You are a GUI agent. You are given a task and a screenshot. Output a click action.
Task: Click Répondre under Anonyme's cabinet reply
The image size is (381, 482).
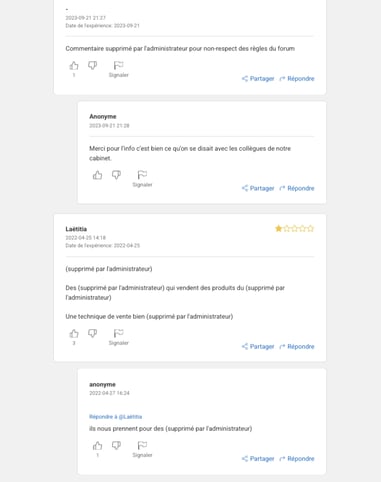pos(297,188)
